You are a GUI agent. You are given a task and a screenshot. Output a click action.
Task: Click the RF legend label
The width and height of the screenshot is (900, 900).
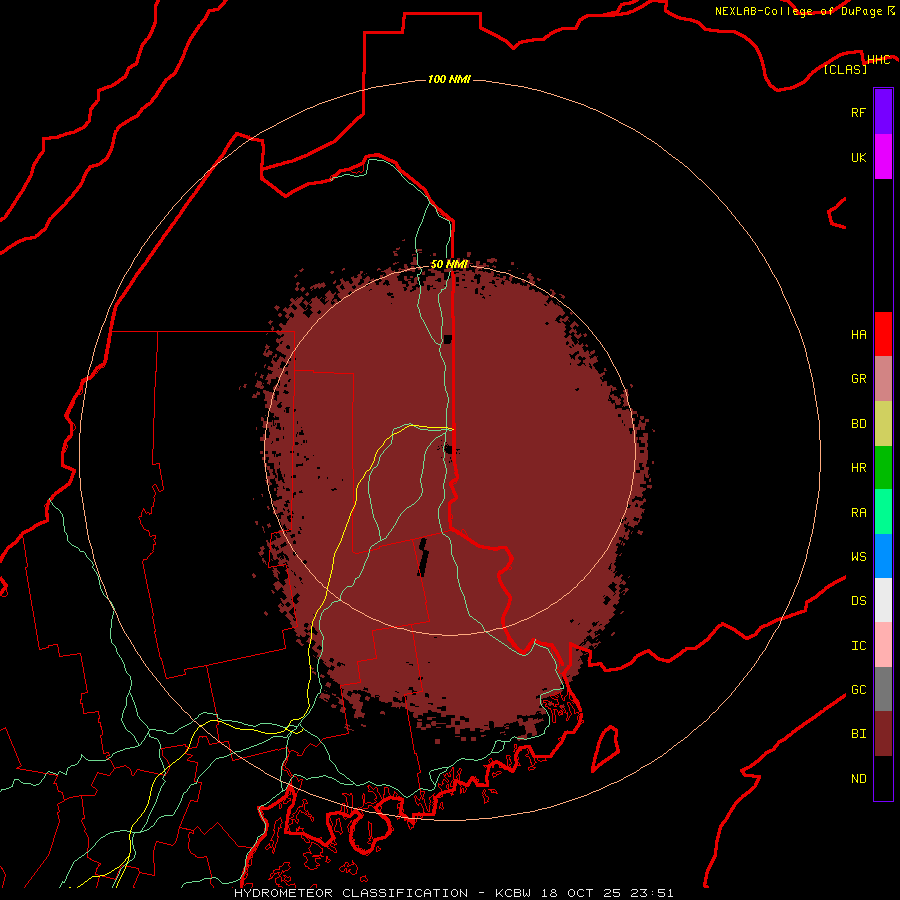(x=858, y=112)
